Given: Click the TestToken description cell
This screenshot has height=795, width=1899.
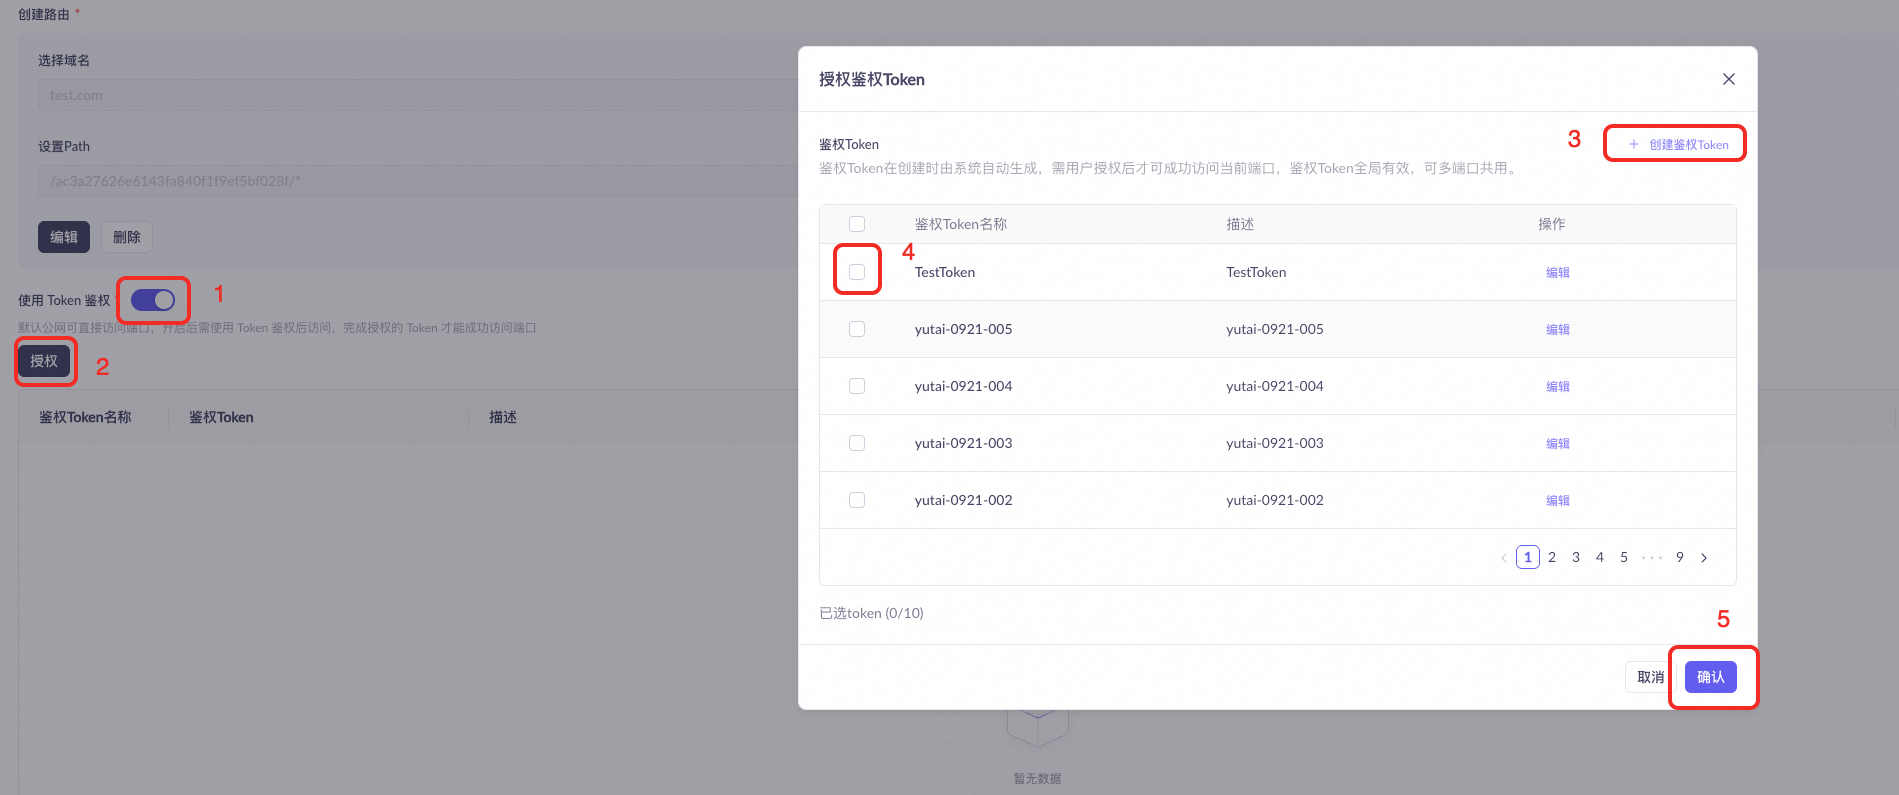Looking at the screenshot, I should pos(1256,272).
